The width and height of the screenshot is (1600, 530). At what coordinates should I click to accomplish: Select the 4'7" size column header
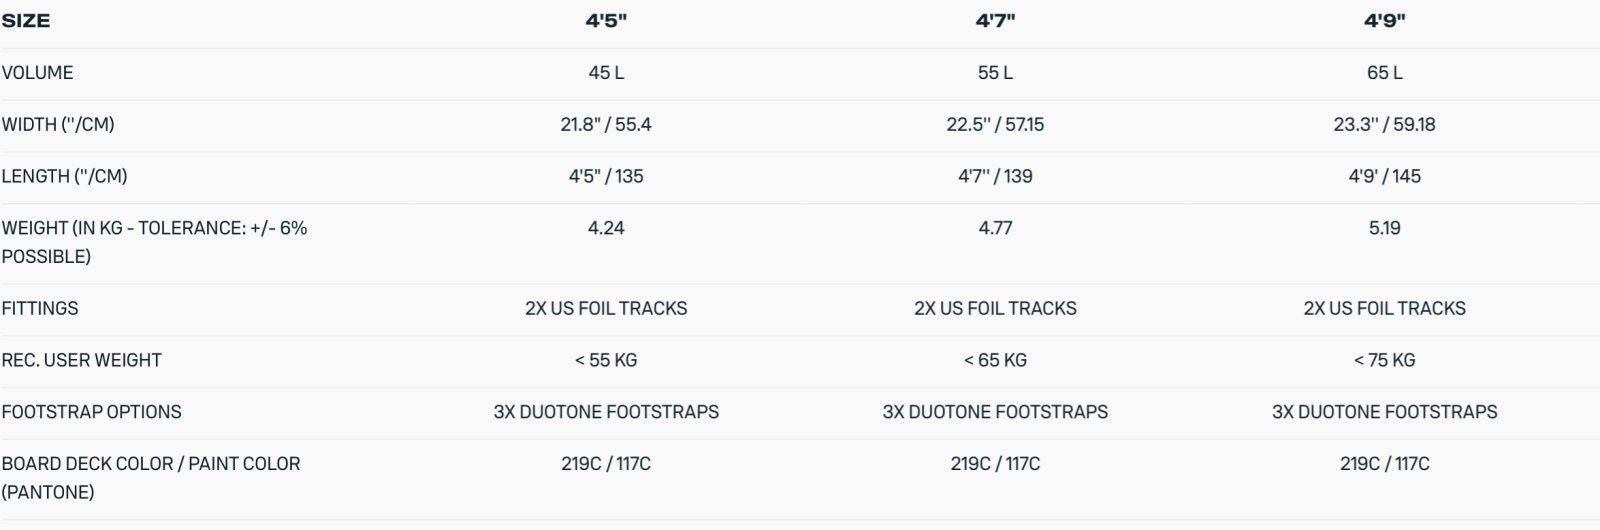point(995,21)
